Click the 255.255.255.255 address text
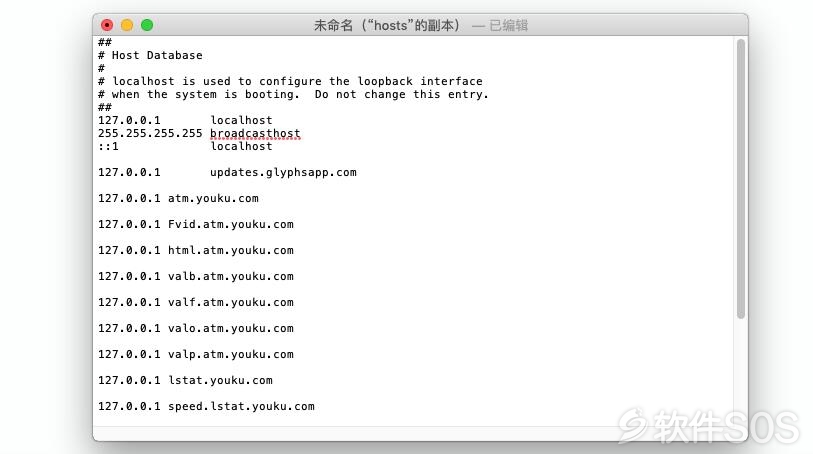813x454 pixels. 150,133
